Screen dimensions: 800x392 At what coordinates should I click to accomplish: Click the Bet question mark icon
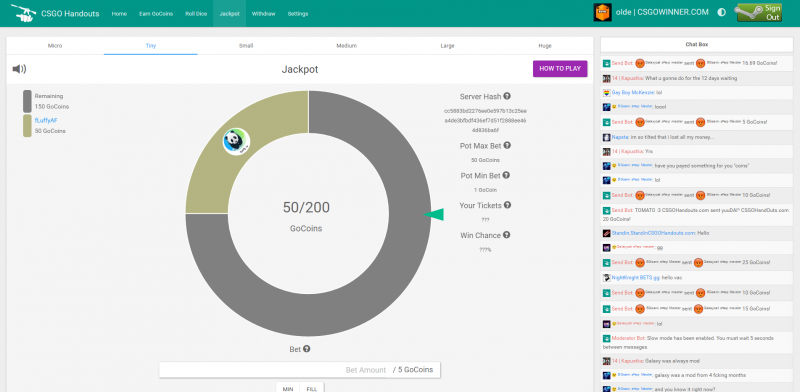[x=307, y=349]
